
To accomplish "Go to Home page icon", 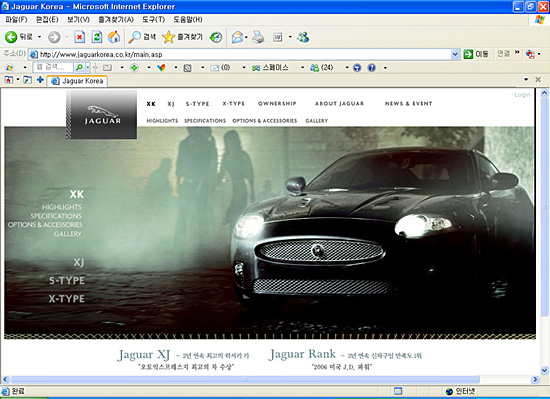I will tap(114, 37).
